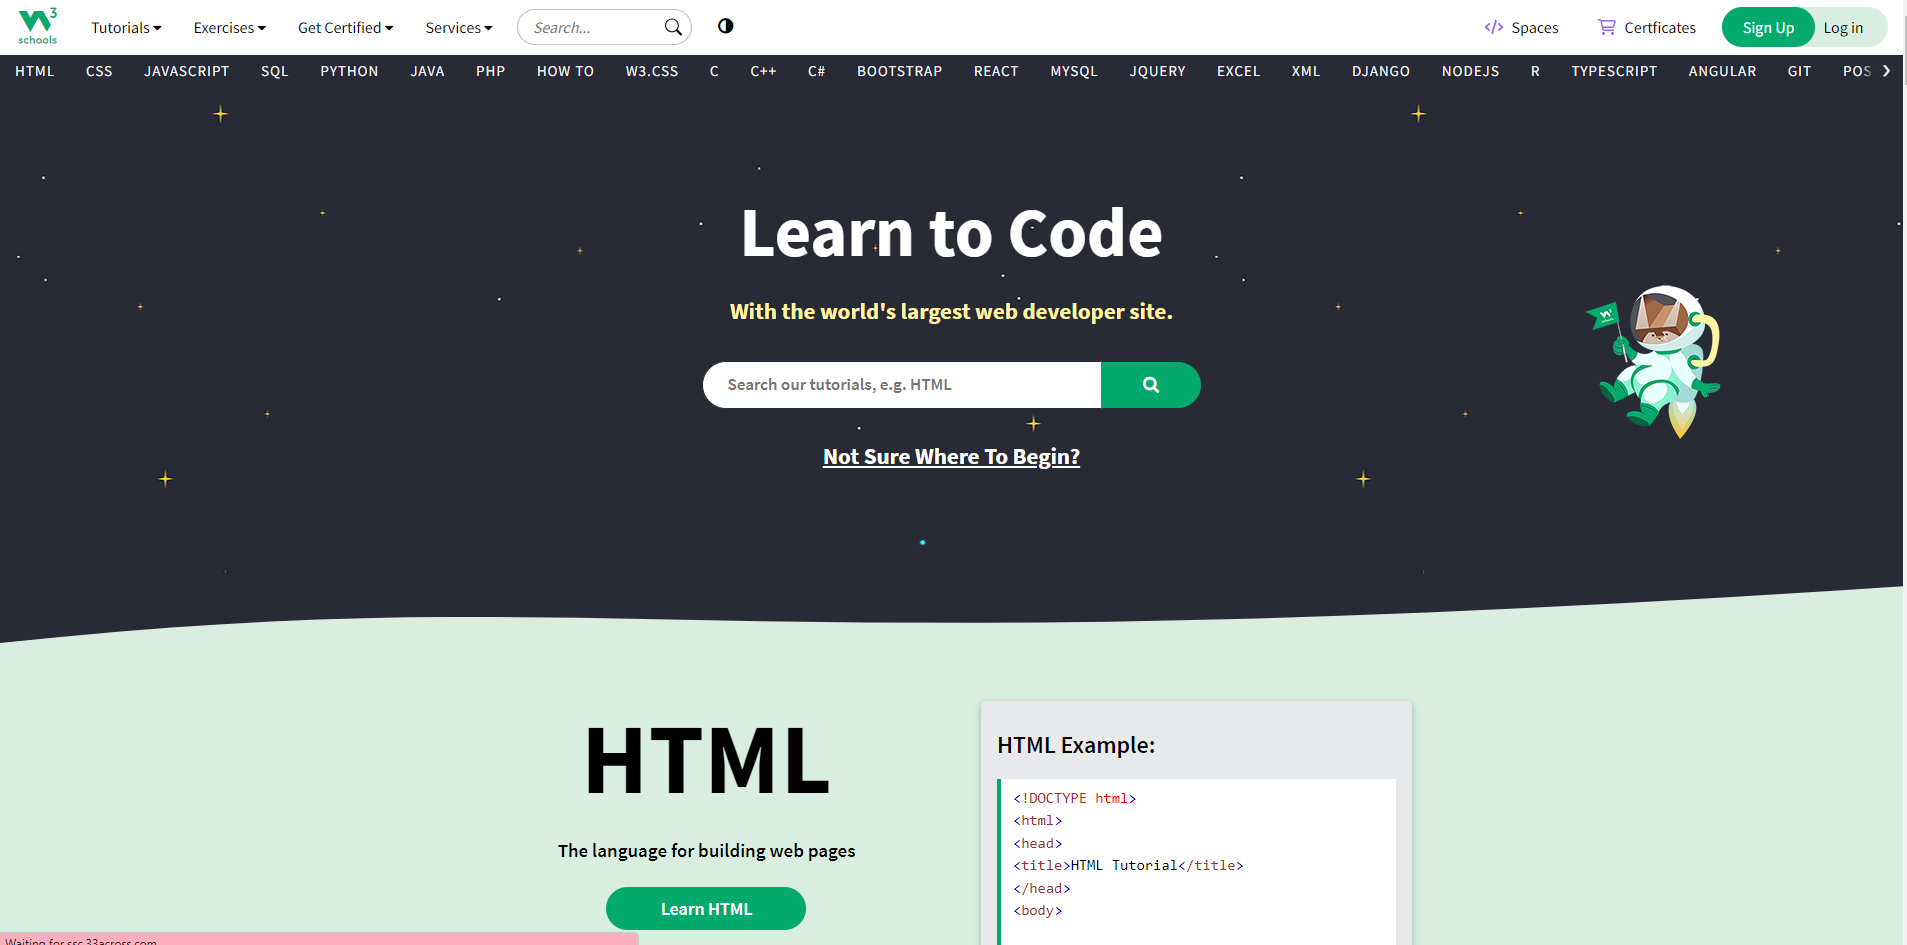The image size is (1907, 945).
Task: Toggle dark mode with the half-circle icon
Action: pos(725,26)
